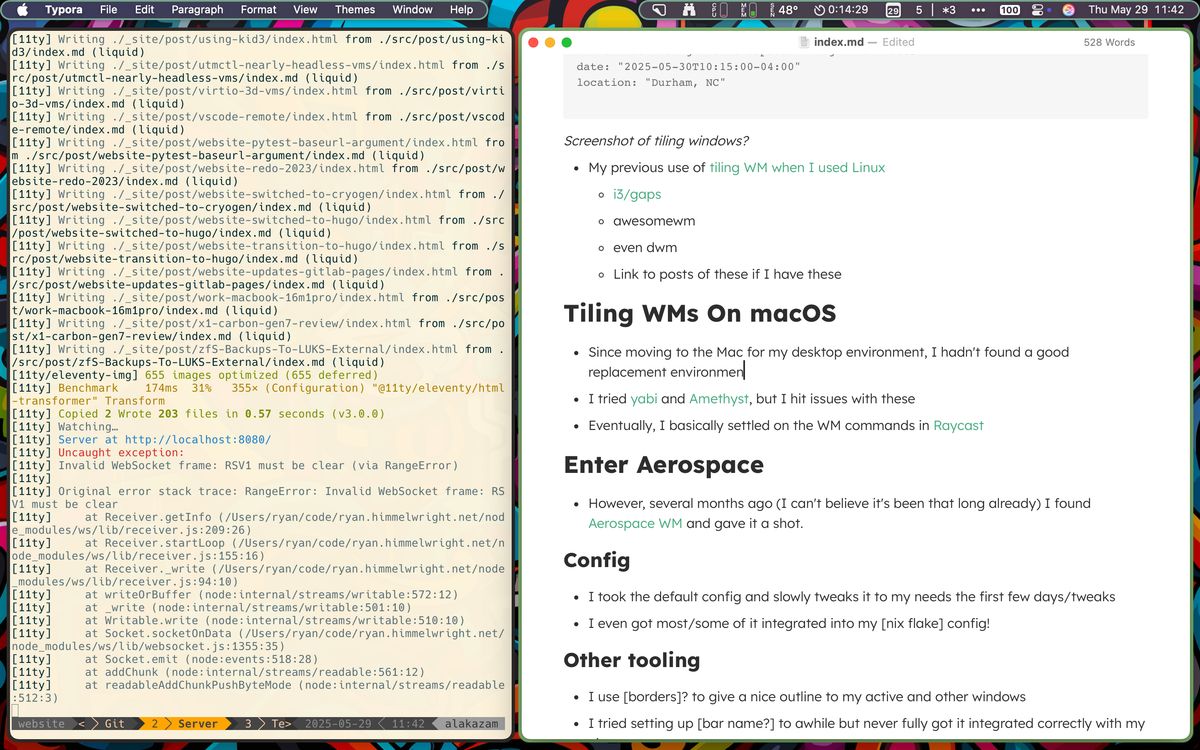Open the Typora application menu

click(x=64, y=10)
